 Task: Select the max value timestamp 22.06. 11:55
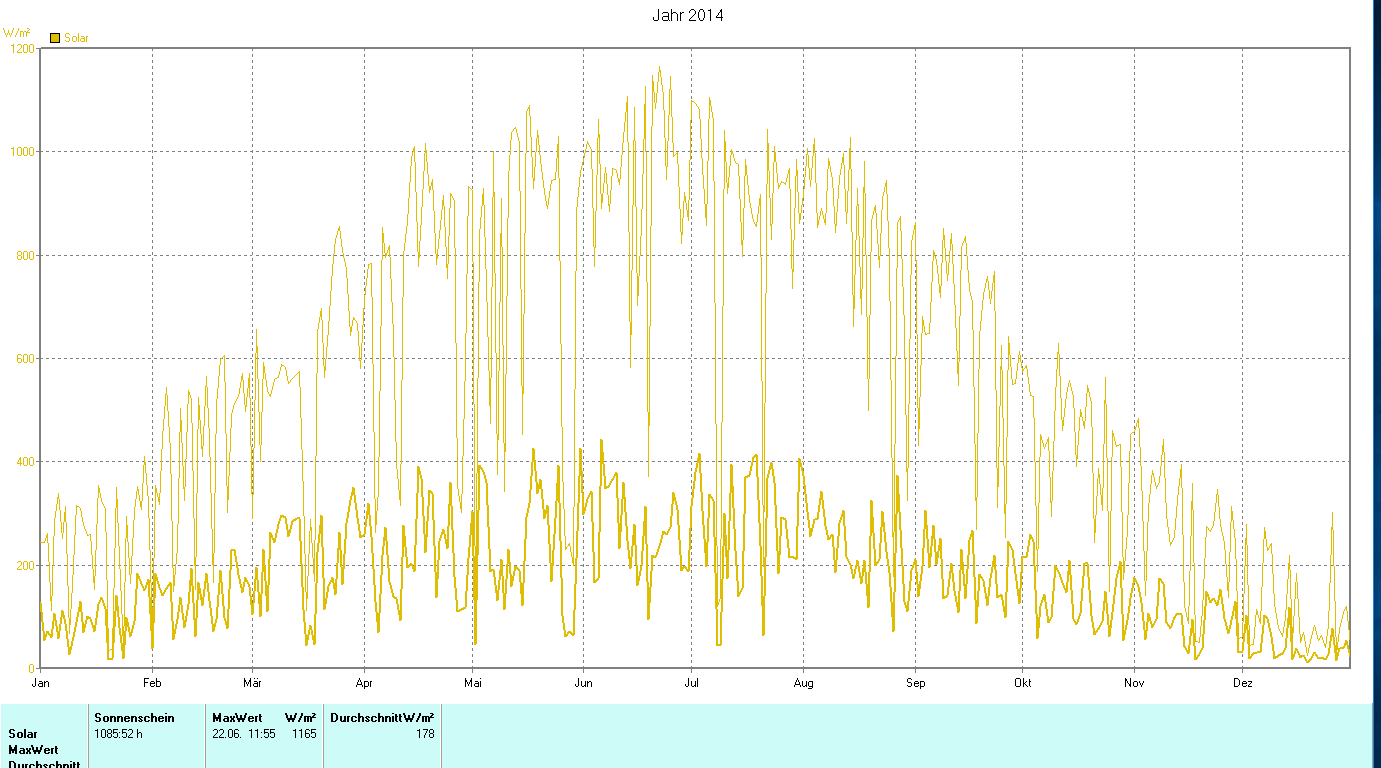245,734
